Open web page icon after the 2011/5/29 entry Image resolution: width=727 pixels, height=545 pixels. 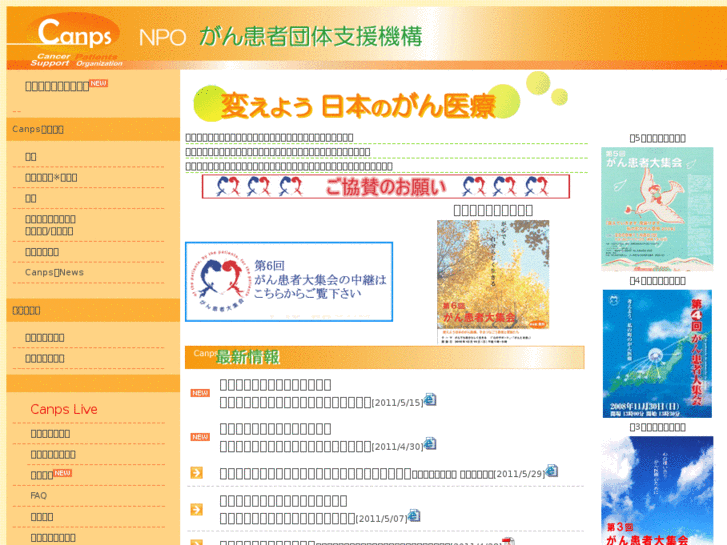pyautogui.click(x=551, y=470)
